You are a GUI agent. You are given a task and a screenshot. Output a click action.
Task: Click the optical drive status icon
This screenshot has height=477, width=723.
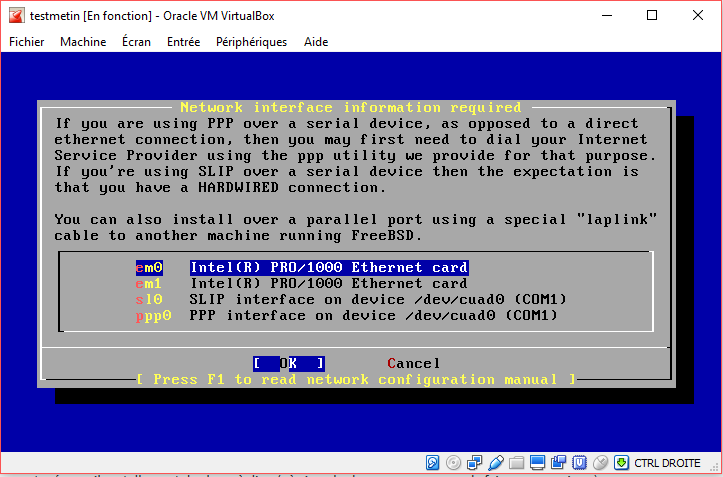click(x=453, y=462)
